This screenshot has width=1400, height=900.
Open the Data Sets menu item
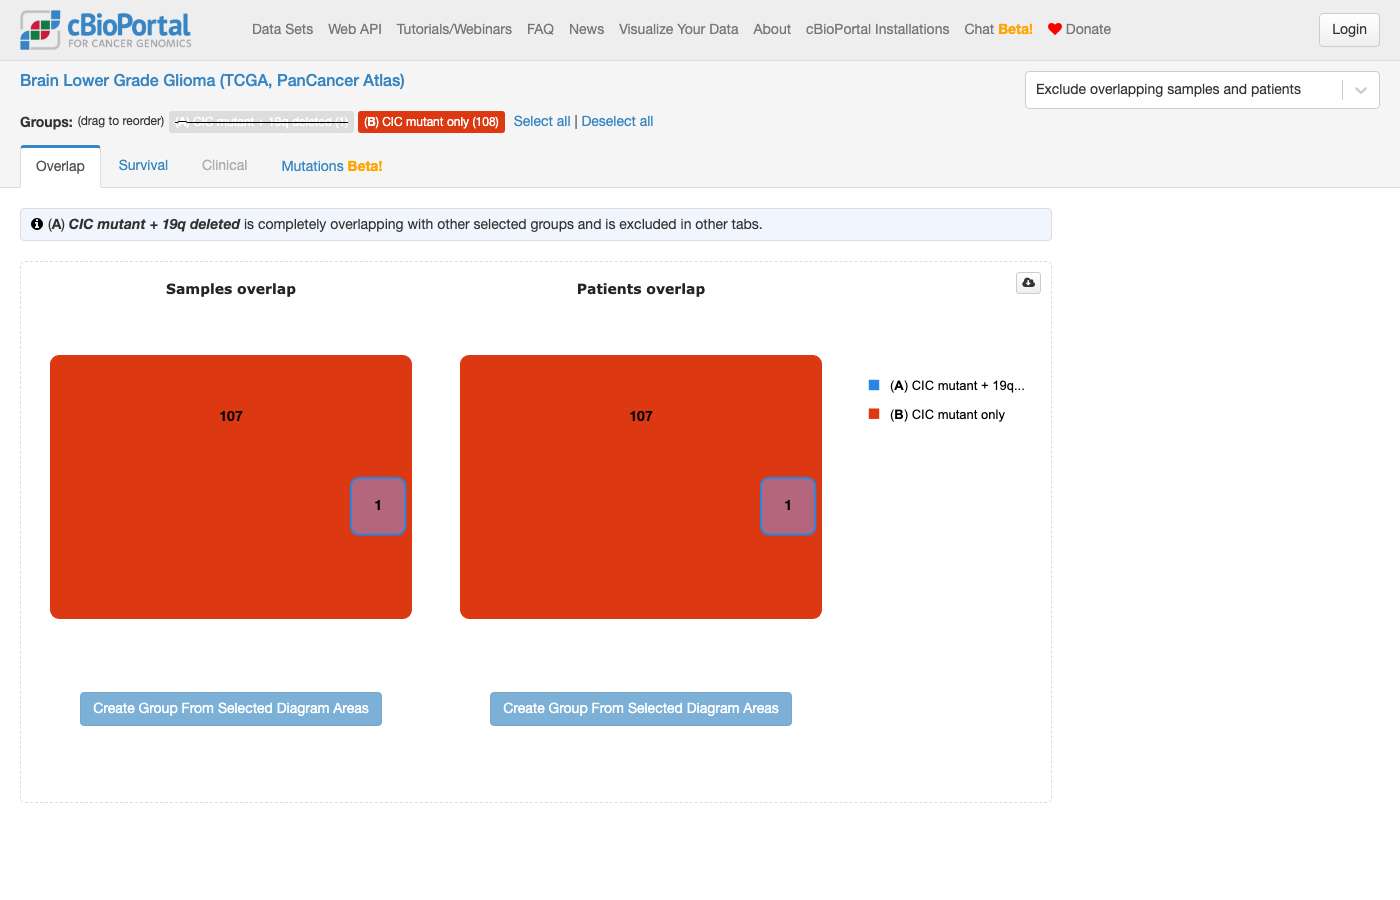tap(282, 29)
